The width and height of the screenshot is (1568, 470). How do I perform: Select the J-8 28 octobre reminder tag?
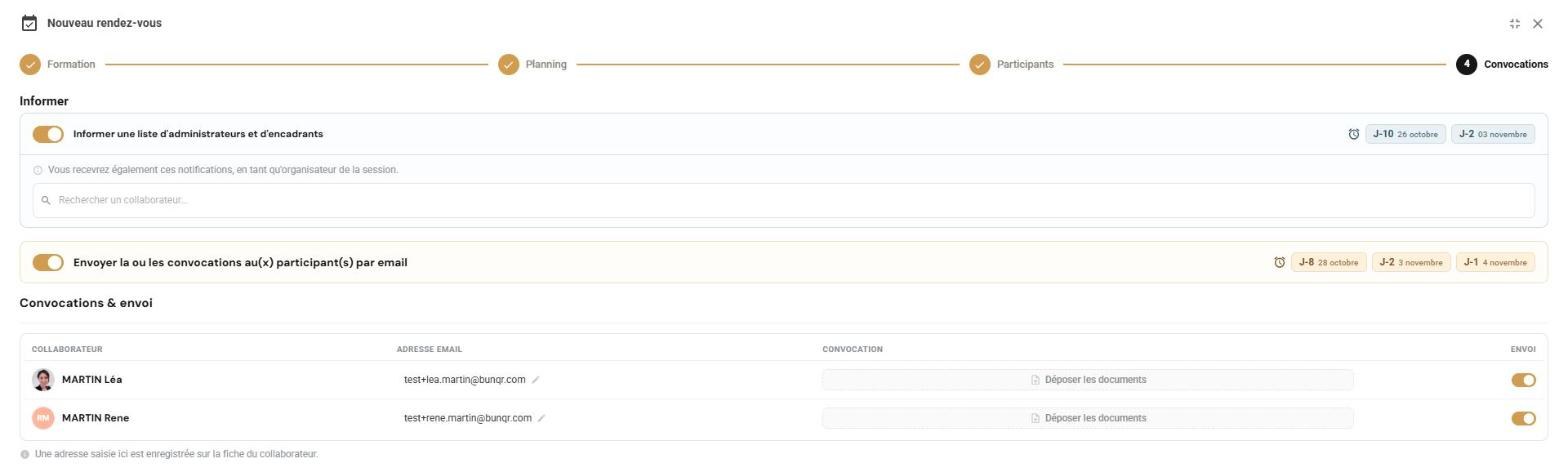[x=1328, y=262]
